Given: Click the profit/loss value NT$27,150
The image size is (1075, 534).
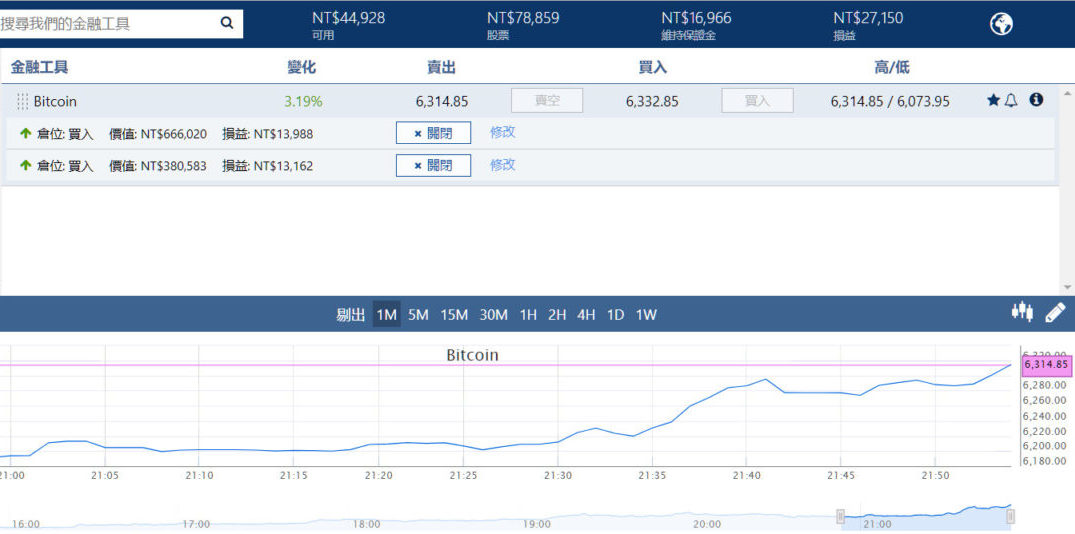Looking at the screenshot, I should tap(868, 19).
